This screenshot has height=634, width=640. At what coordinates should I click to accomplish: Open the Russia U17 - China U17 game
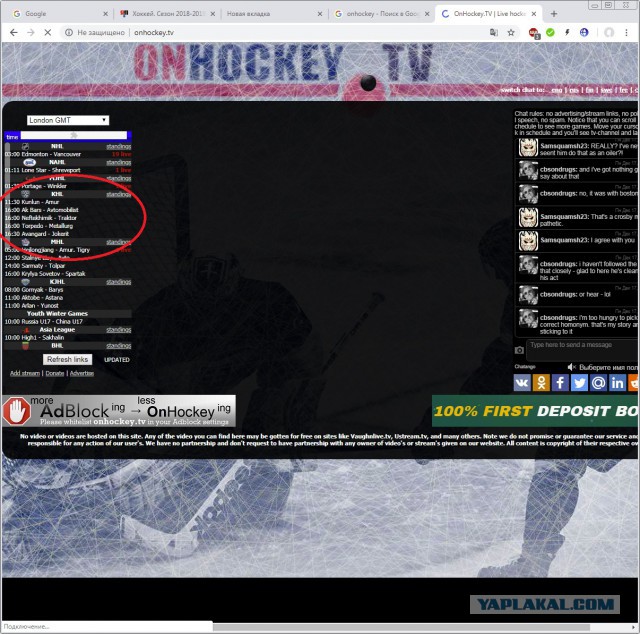pos(52,321)
